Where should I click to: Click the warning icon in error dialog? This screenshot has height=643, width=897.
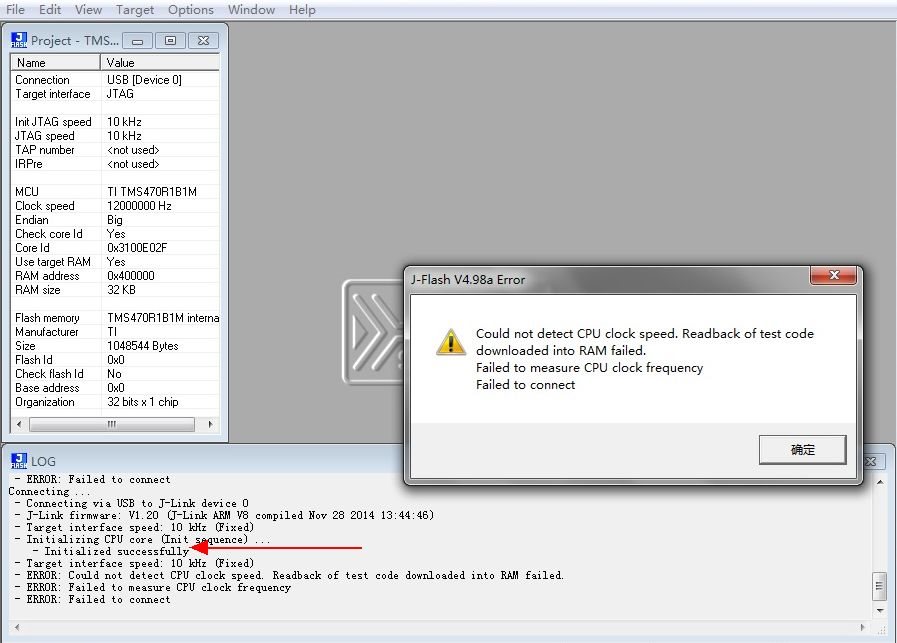point(451,342)
